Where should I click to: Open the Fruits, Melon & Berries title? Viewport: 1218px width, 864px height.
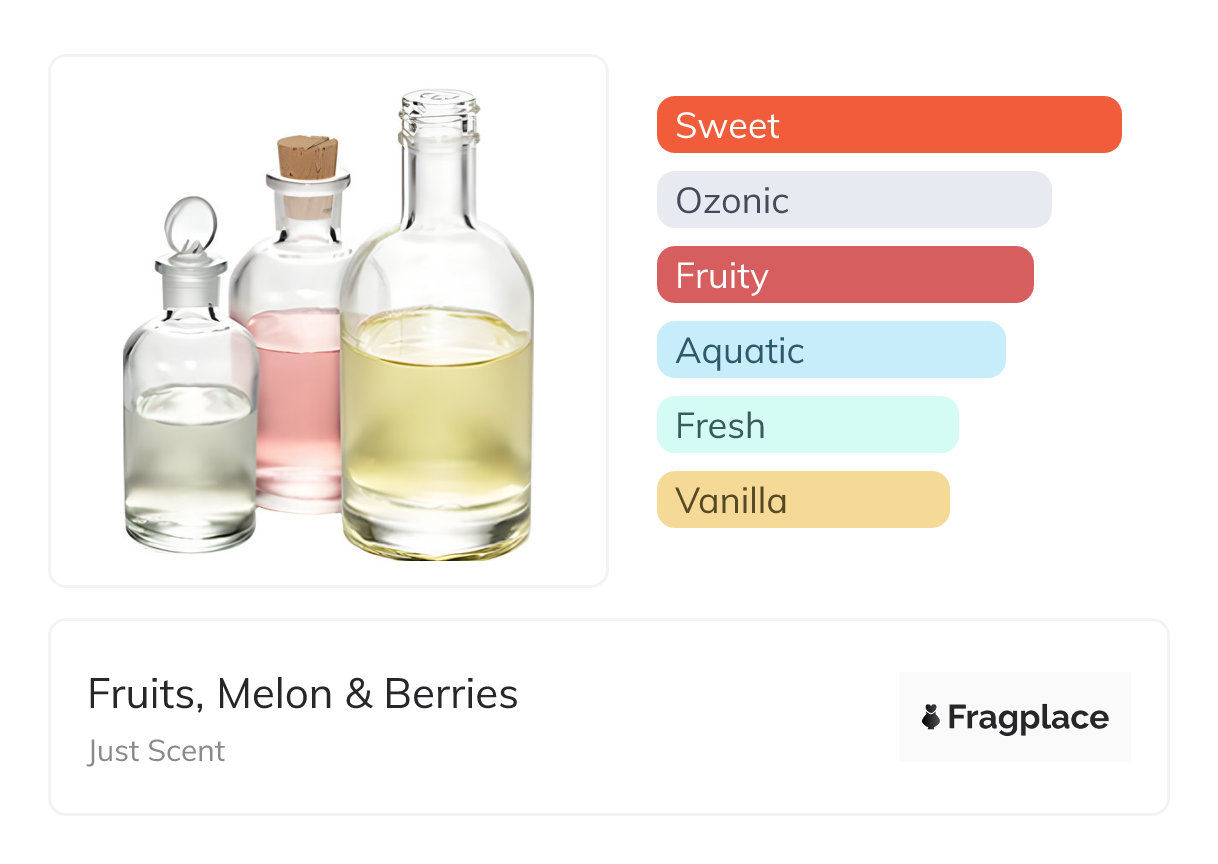(303, 694)
